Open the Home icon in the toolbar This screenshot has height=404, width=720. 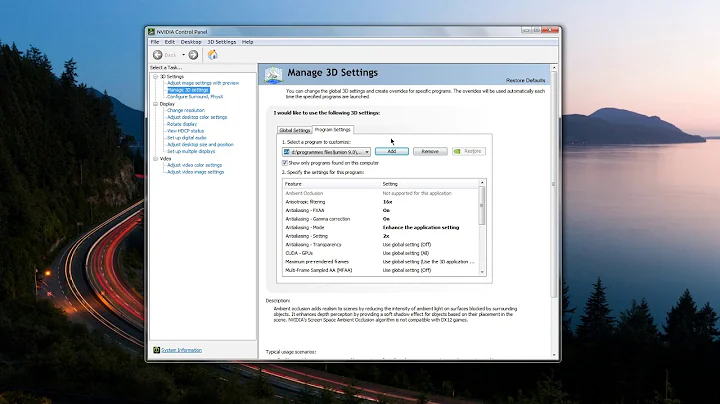[x=213, y=55]
